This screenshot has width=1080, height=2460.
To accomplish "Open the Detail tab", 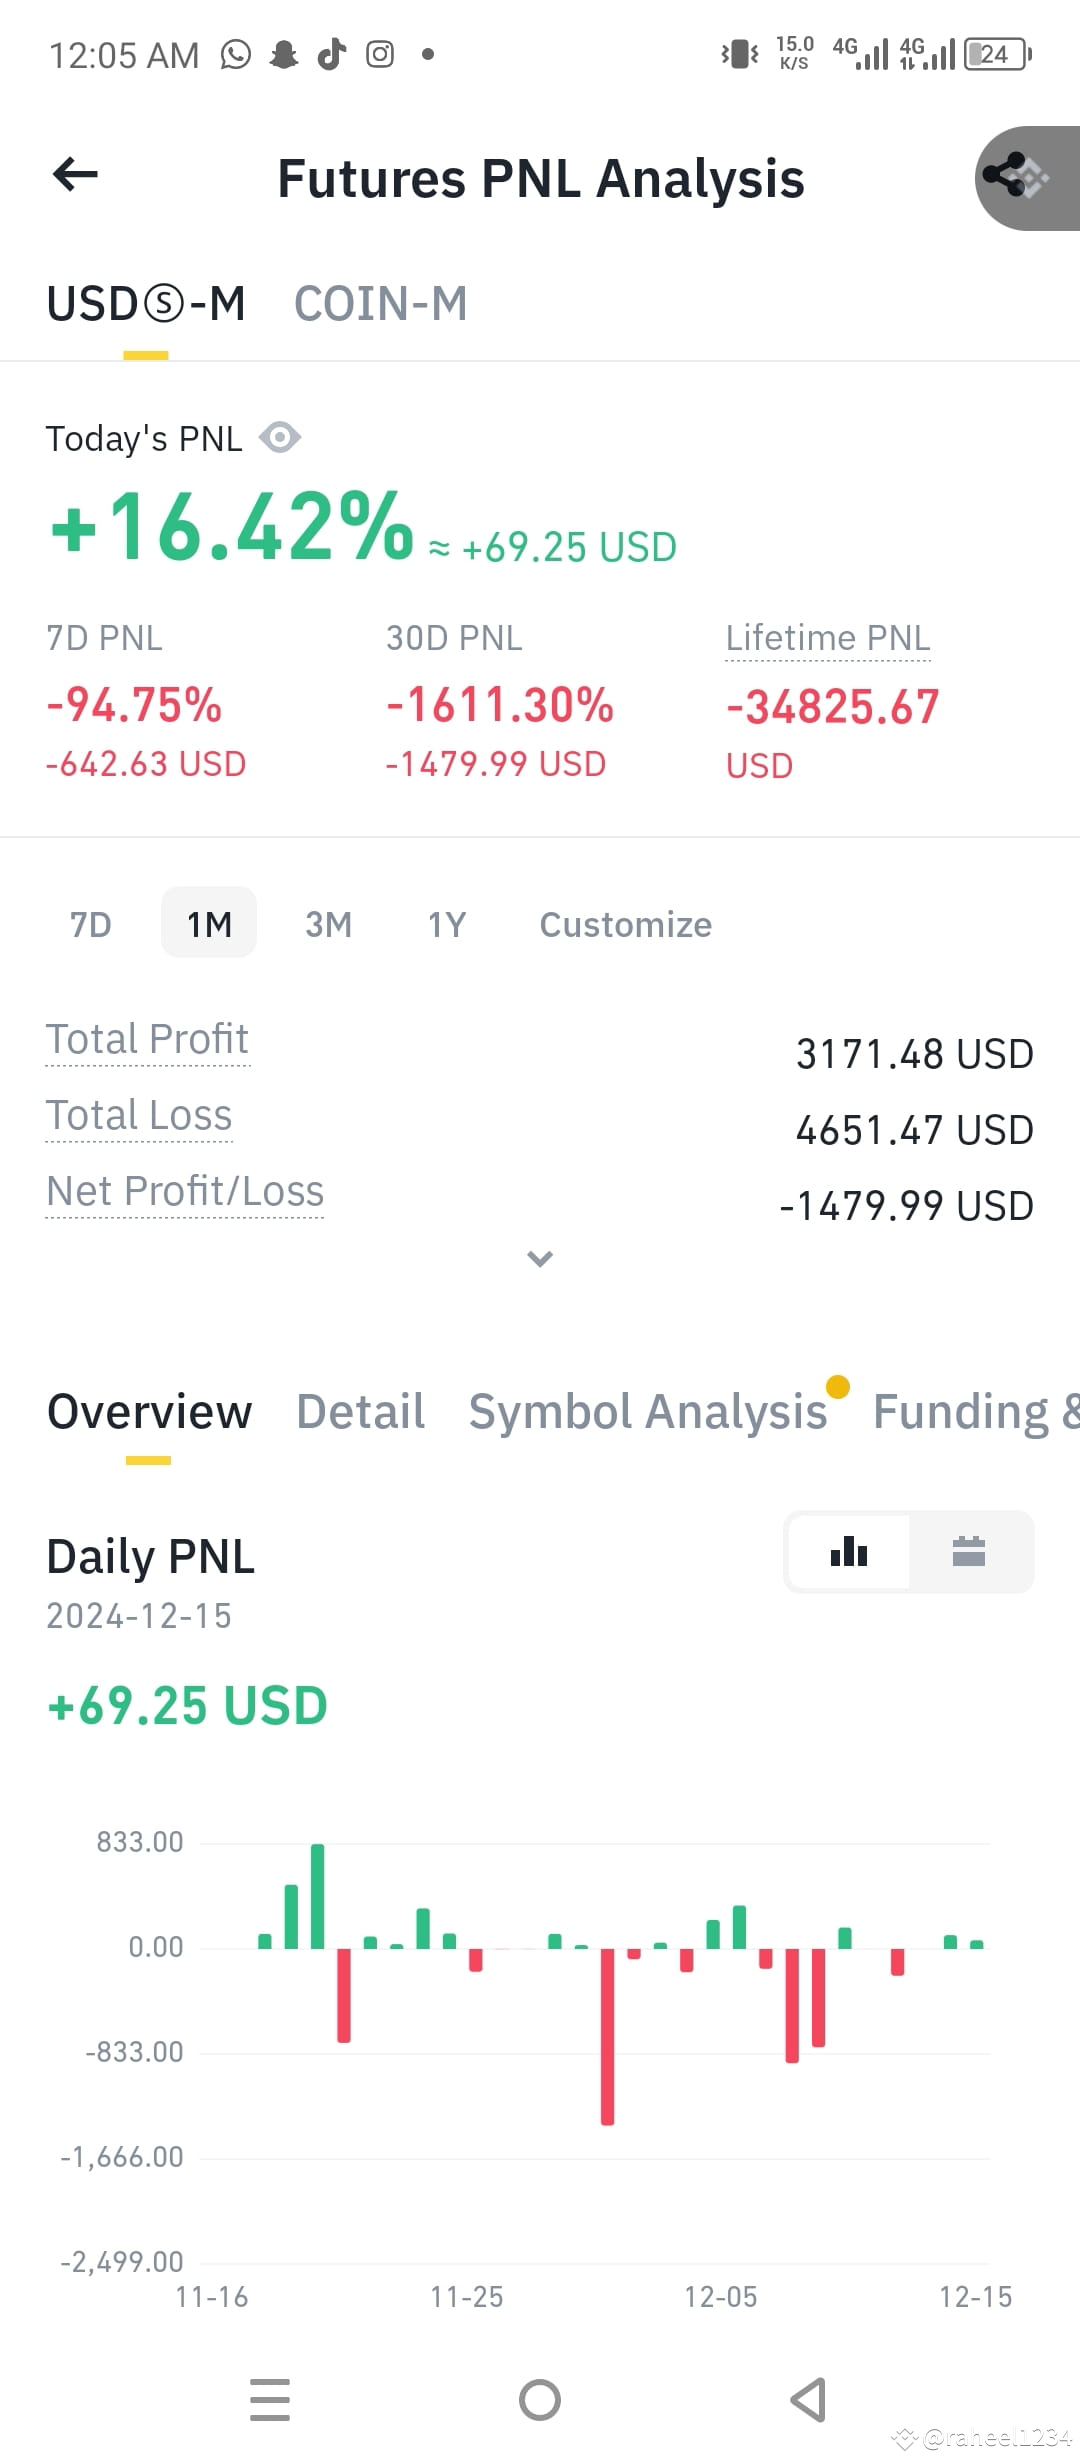I will tap(361, 1412).
